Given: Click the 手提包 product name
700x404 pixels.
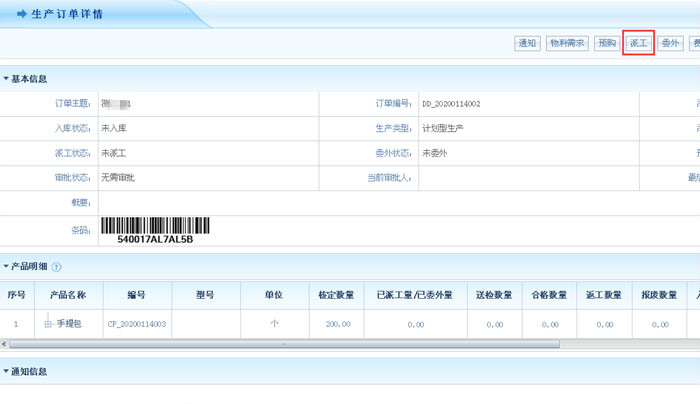Looking at the screenshot, I should tap(69, 324).
